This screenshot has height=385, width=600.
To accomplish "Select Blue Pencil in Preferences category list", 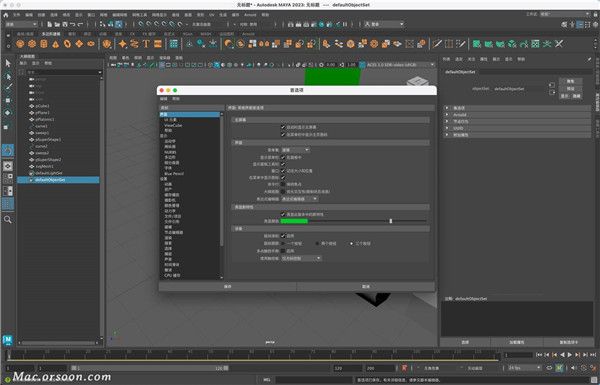I will point(174,173).
